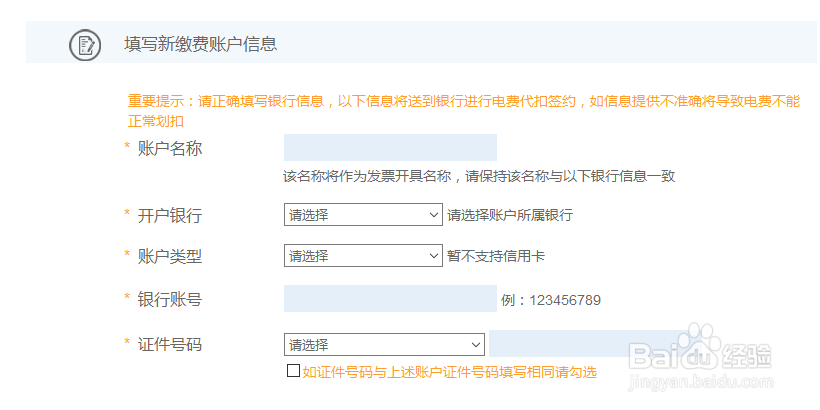Image resolution: width=820 pixels, height=410 pixels.
Task: Focus the 银行账号 input field
Action: coord(390,299)
